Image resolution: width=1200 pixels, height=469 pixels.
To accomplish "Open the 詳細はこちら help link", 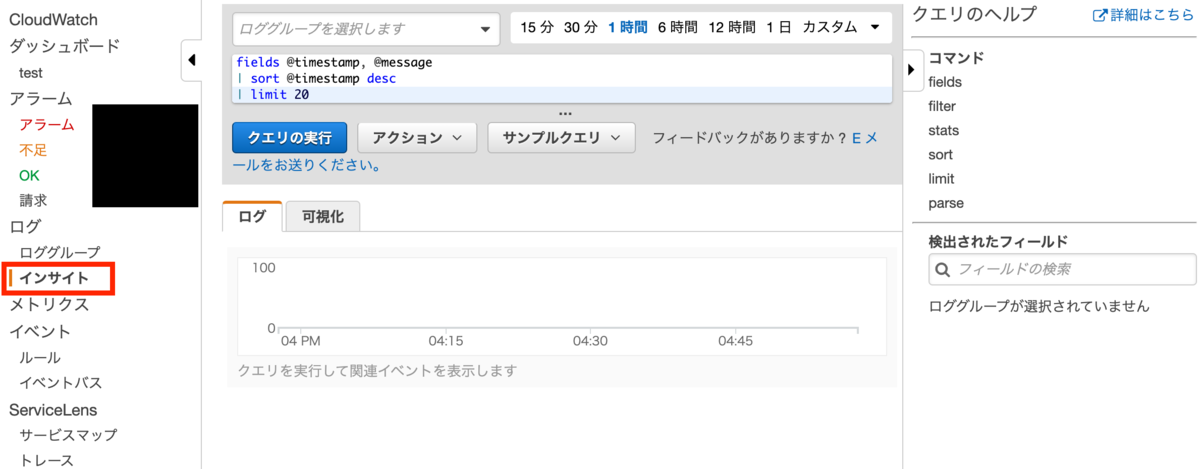I will click(1150, 15).
